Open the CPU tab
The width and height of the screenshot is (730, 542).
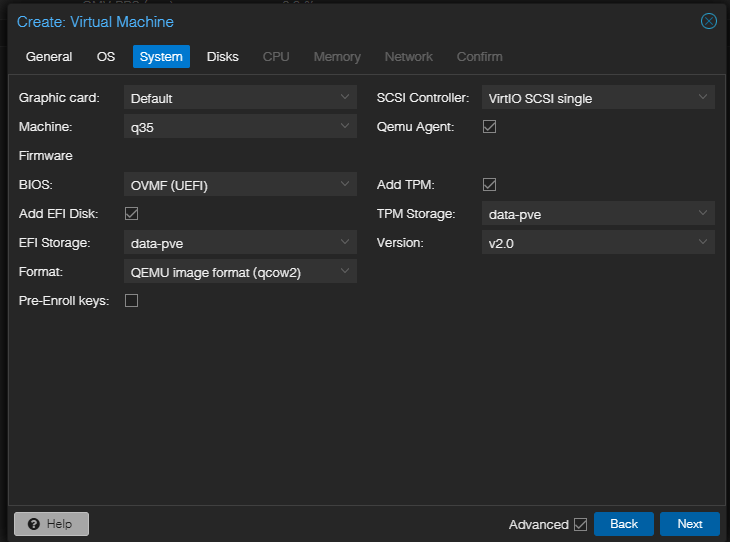(276, 56)
